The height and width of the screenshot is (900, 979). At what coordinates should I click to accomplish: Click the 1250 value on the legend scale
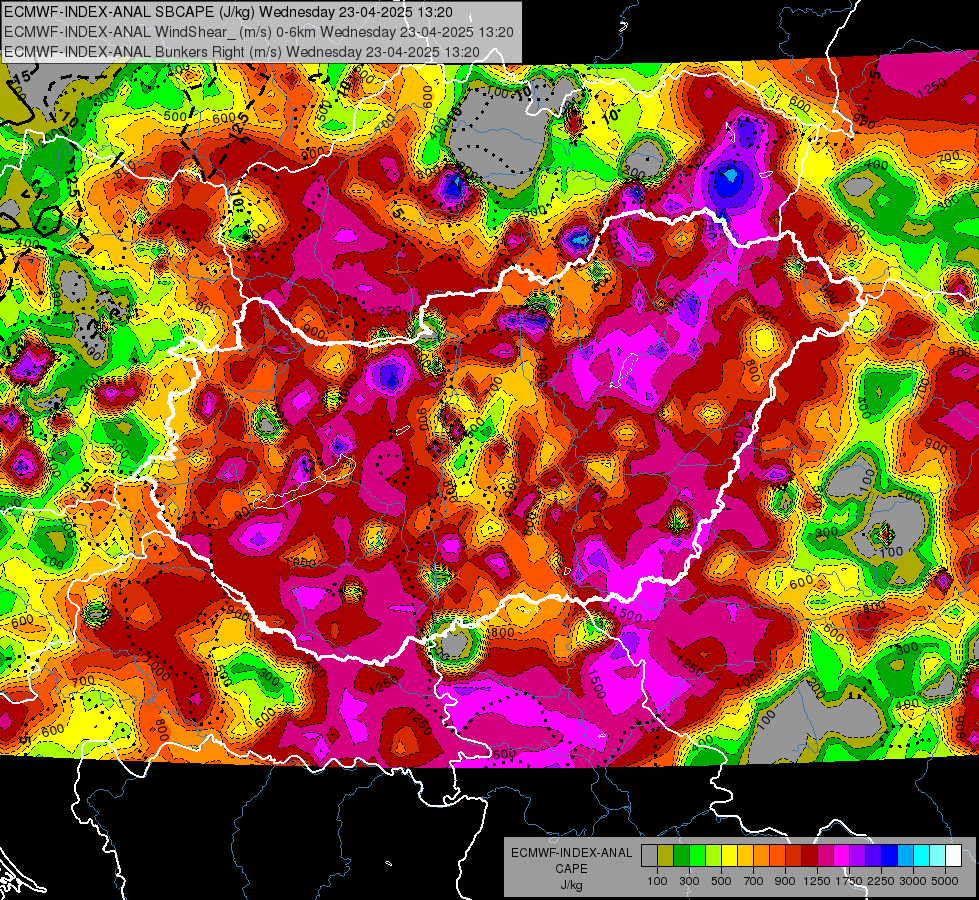pyautogui.click(x=817, y=881)
